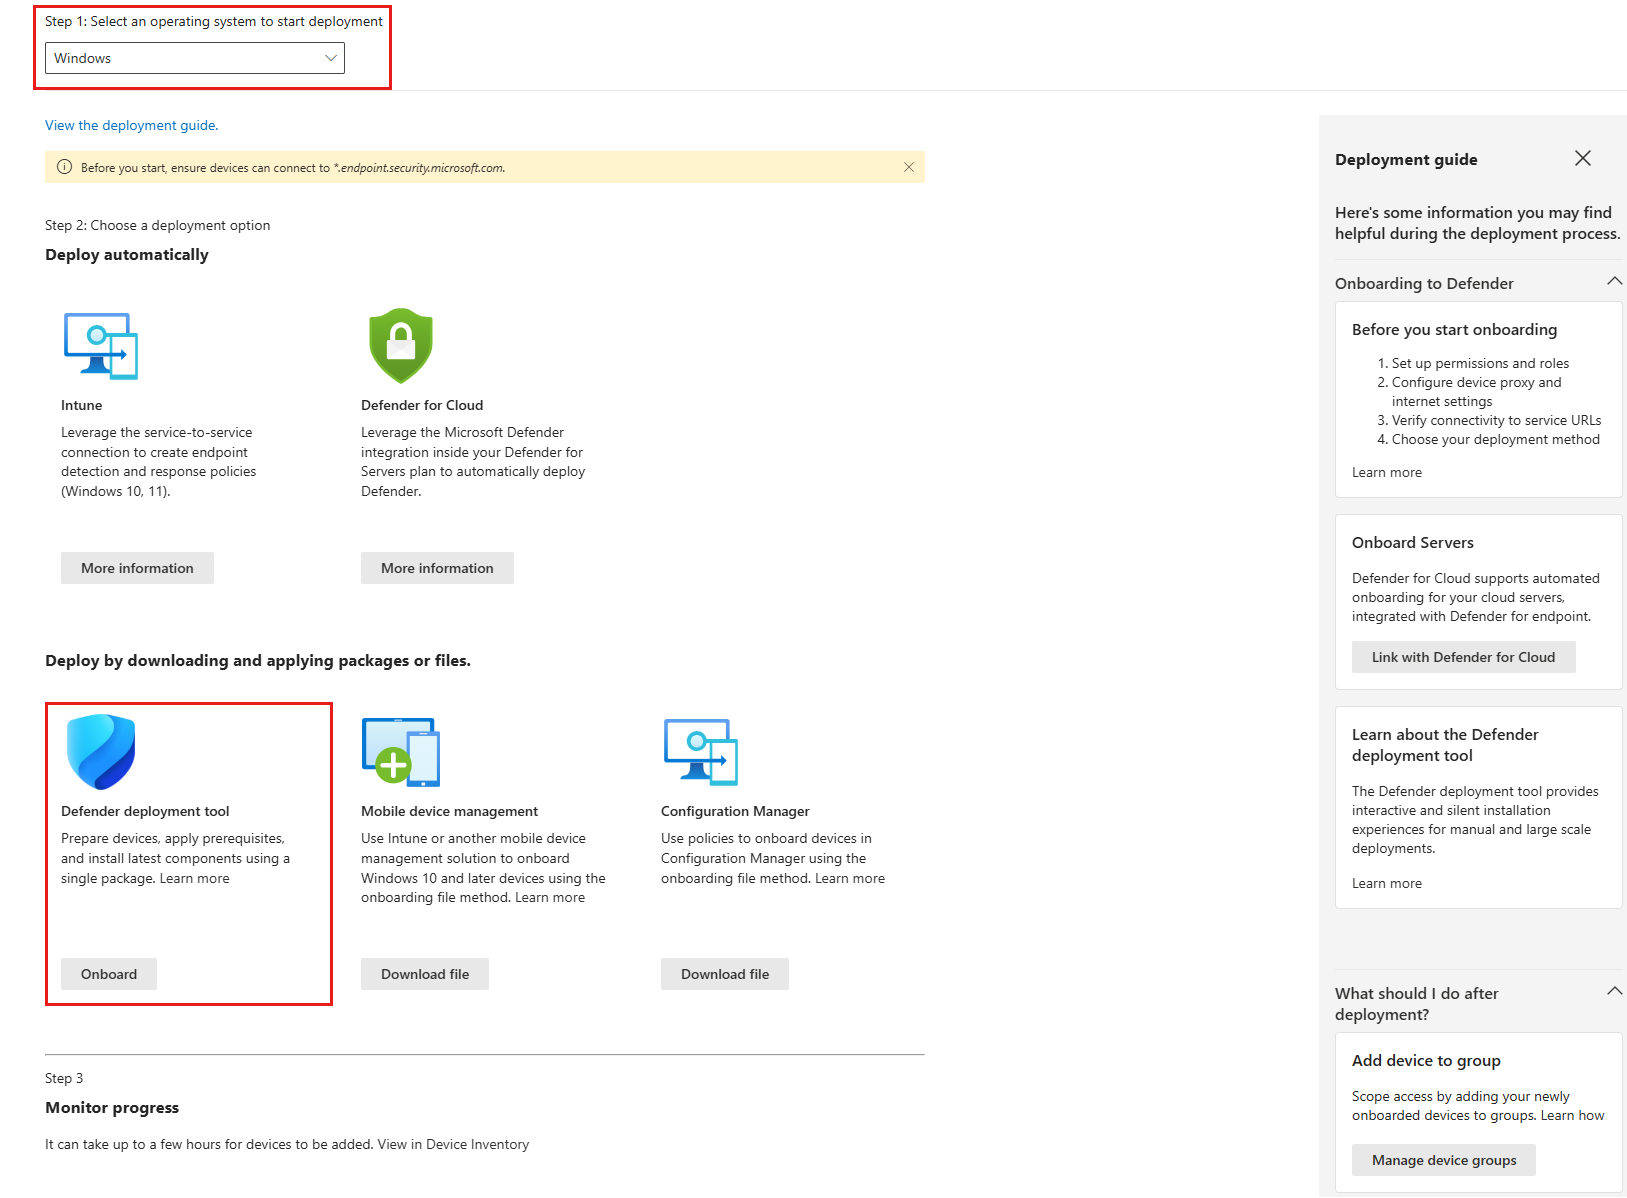Click More information under Defender for Cloud
This screenshot has height=1198, width=1627.
[437, 568]
